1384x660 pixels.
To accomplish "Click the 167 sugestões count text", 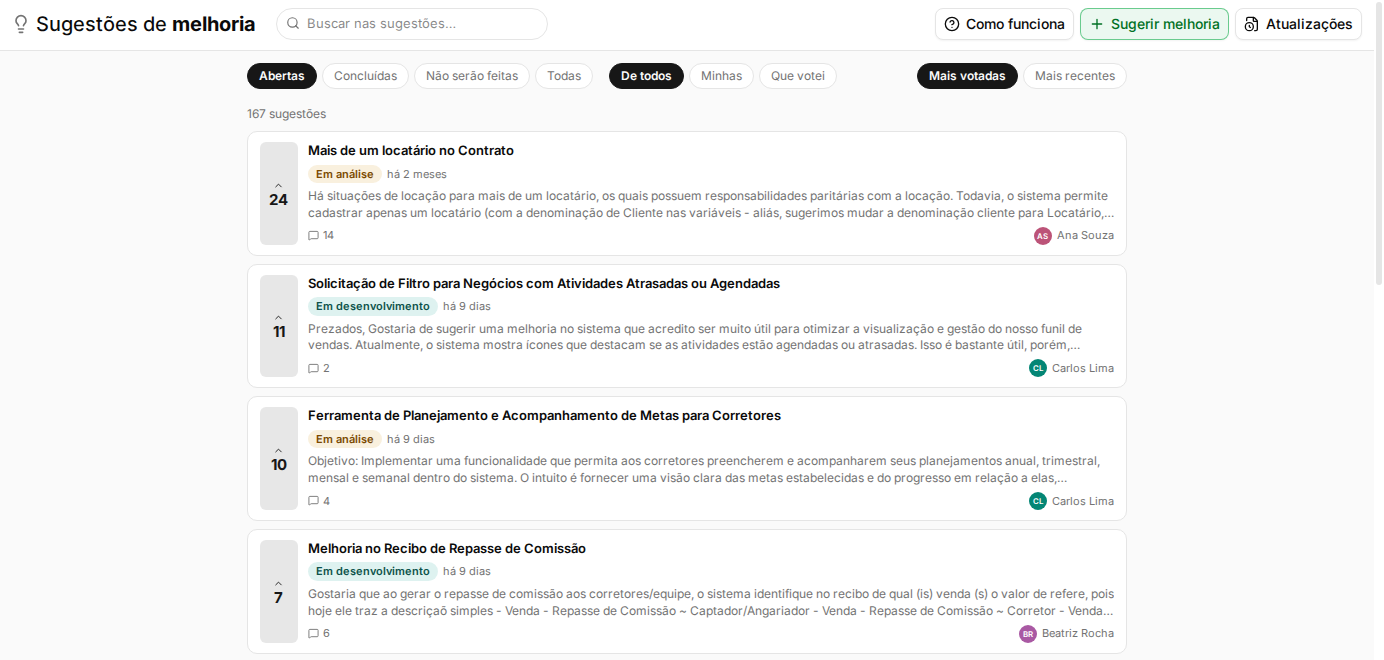I will click(287, 114).
